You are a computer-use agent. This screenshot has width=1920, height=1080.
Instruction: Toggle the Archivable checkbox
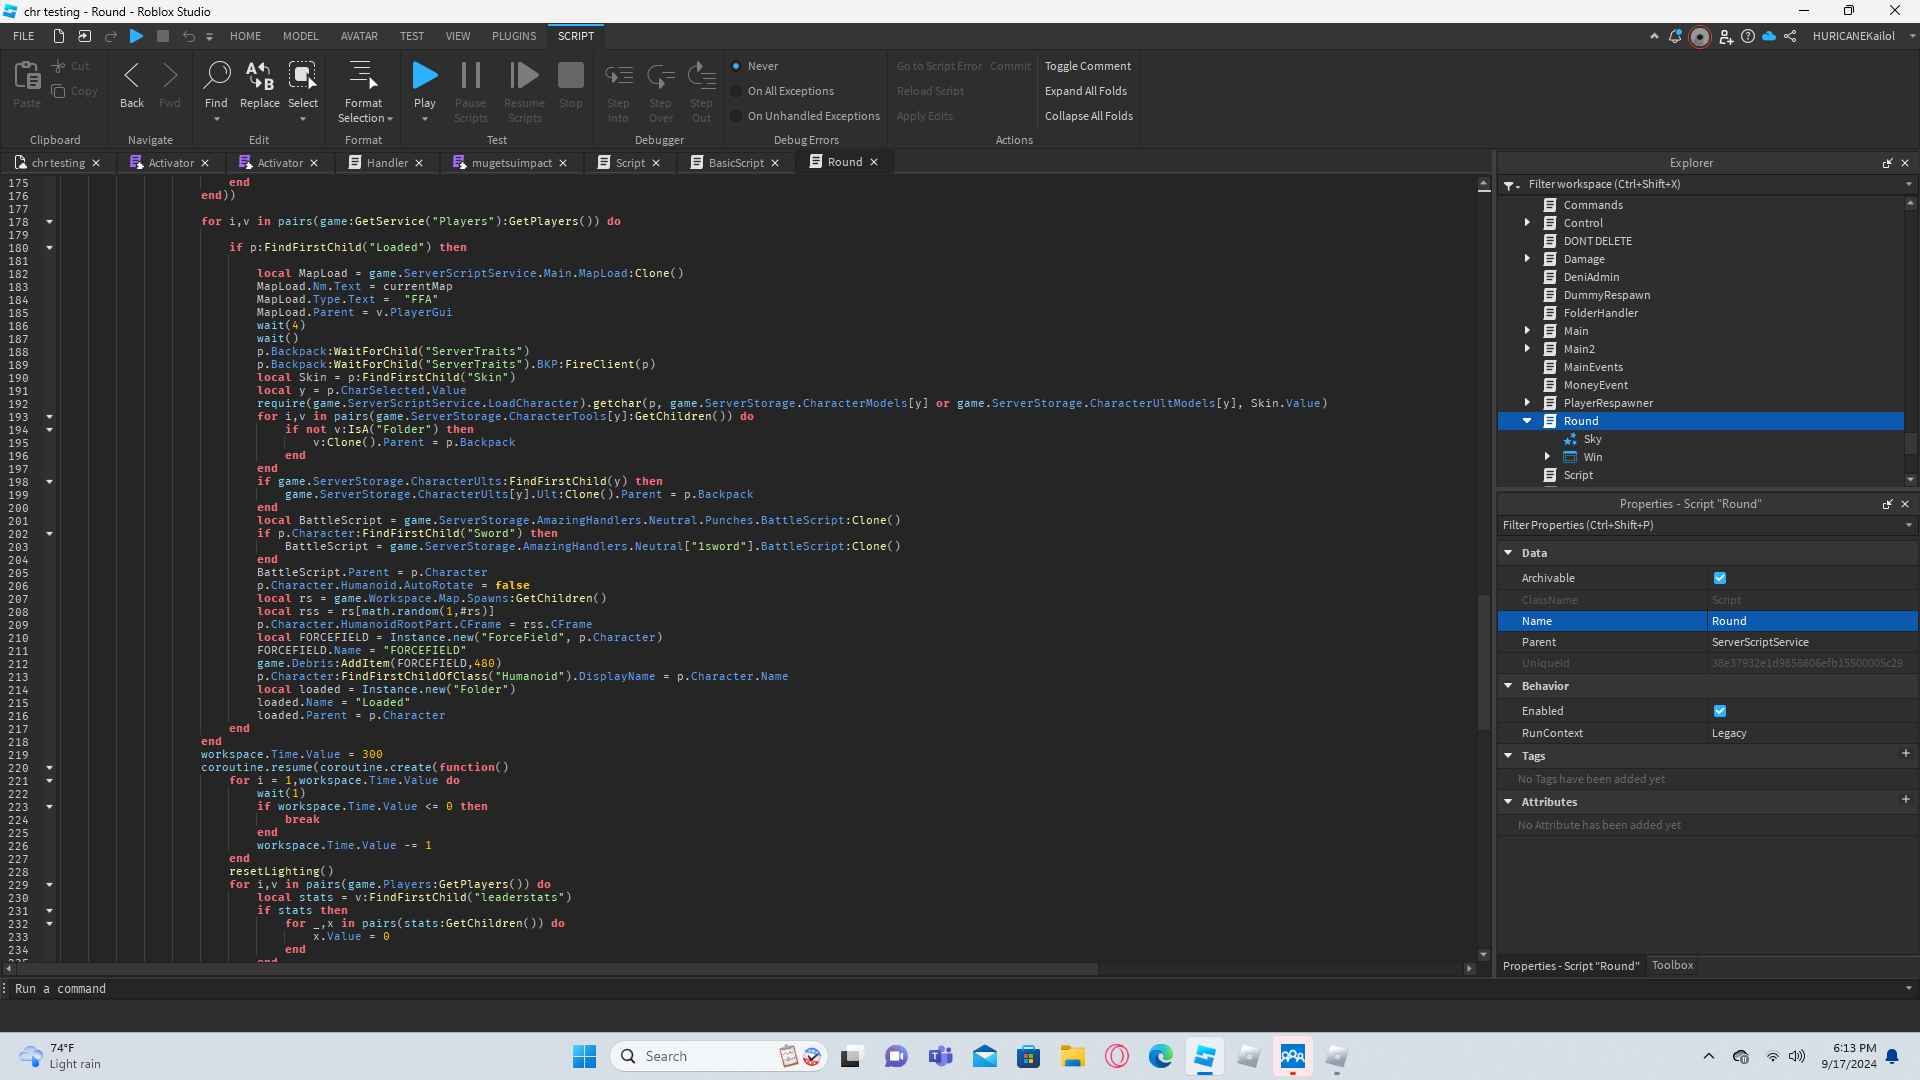click(1720, 578)
